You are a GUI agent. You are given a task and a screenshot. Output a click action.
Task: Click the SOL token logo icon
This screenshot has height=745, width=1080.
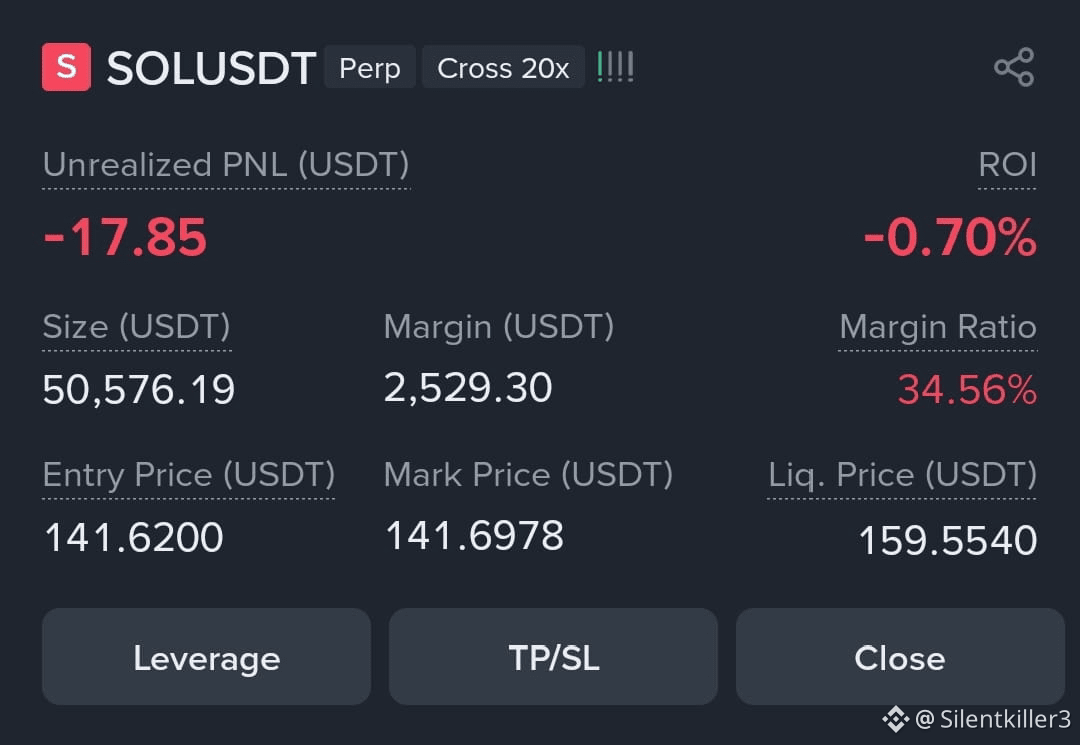[65, 67]
